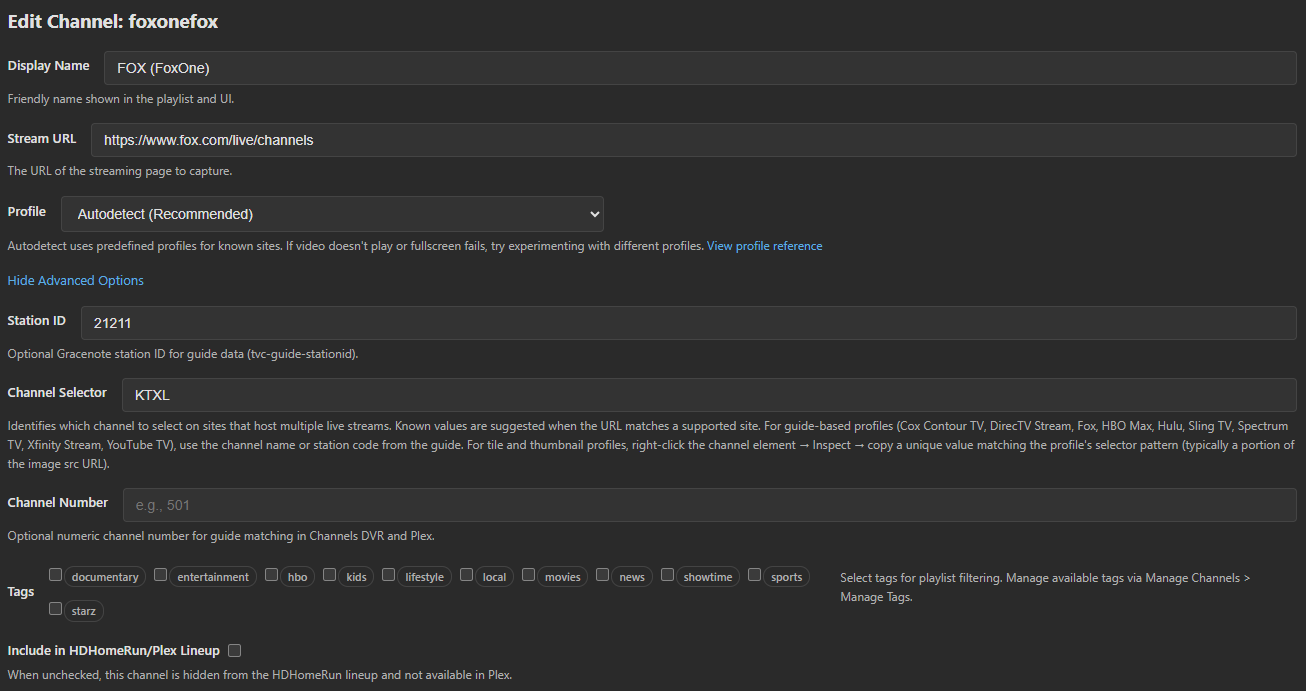Focus the Stream URL text field
1306x691 pixels.
693,140
